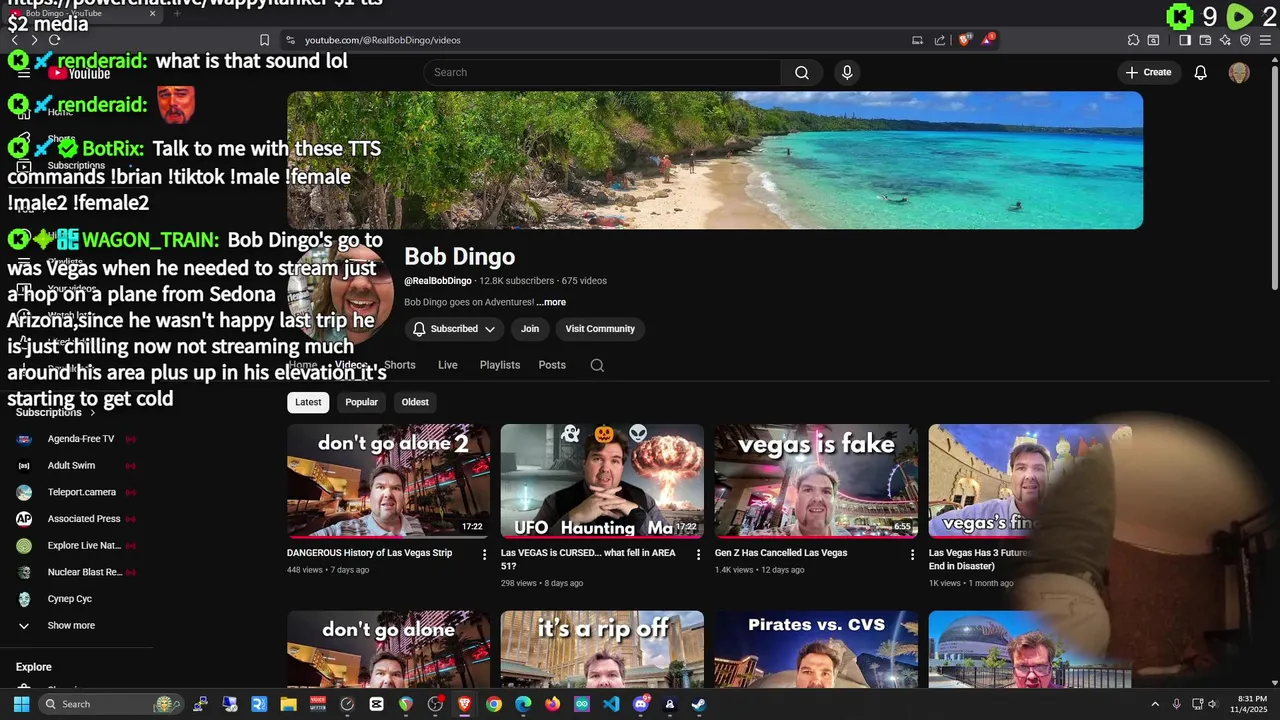Open the vegas is fake video thumbnail

point(816,481)
